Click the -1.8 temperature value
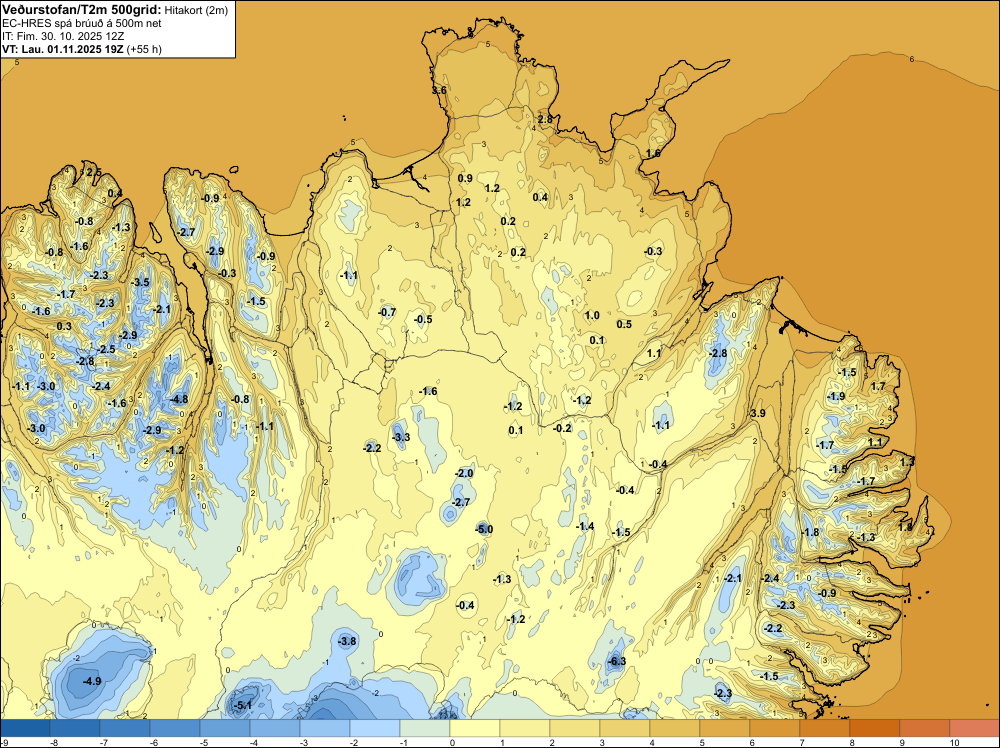Viewport: 1000px width, 748px height. point(810,532)
